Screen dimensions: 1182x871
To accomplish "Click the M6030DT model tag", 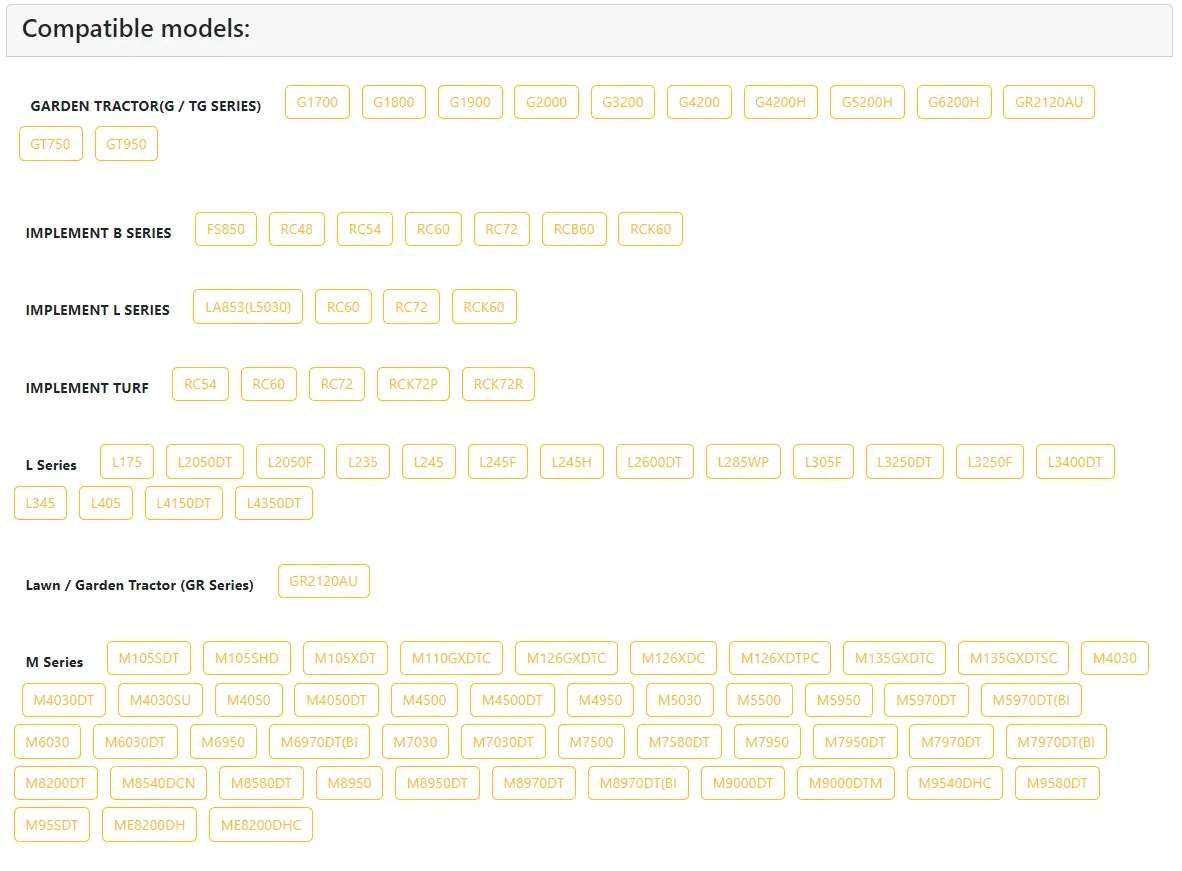I will click(135, 742).
